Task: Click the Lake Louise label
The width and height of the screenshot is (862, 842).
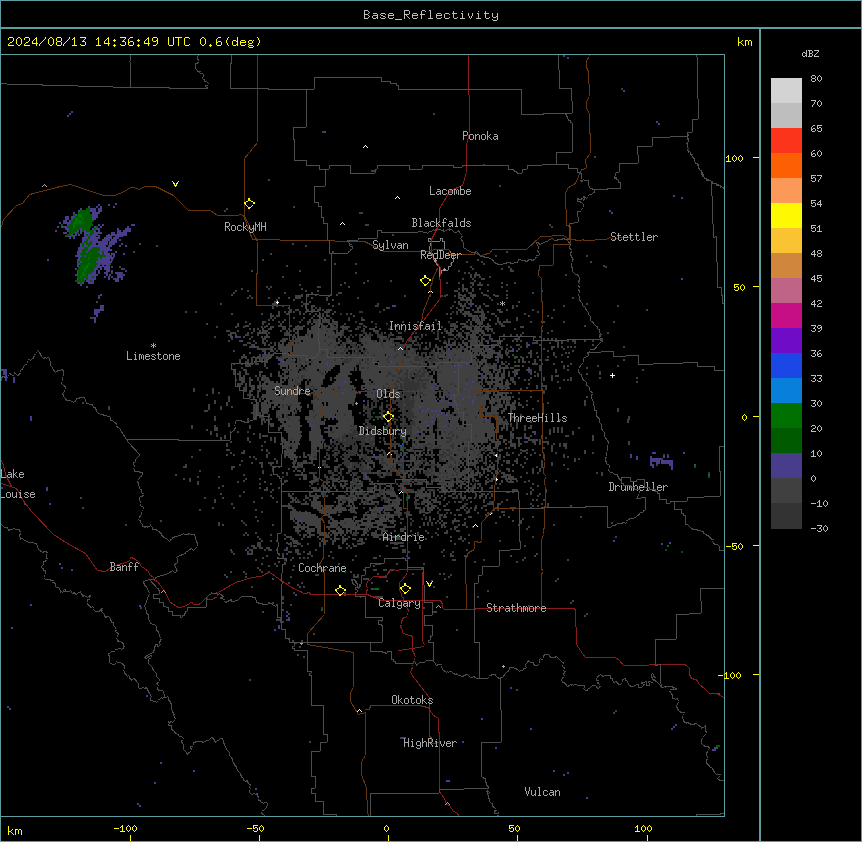Action: pyautogui.click(x=17, y=484)
